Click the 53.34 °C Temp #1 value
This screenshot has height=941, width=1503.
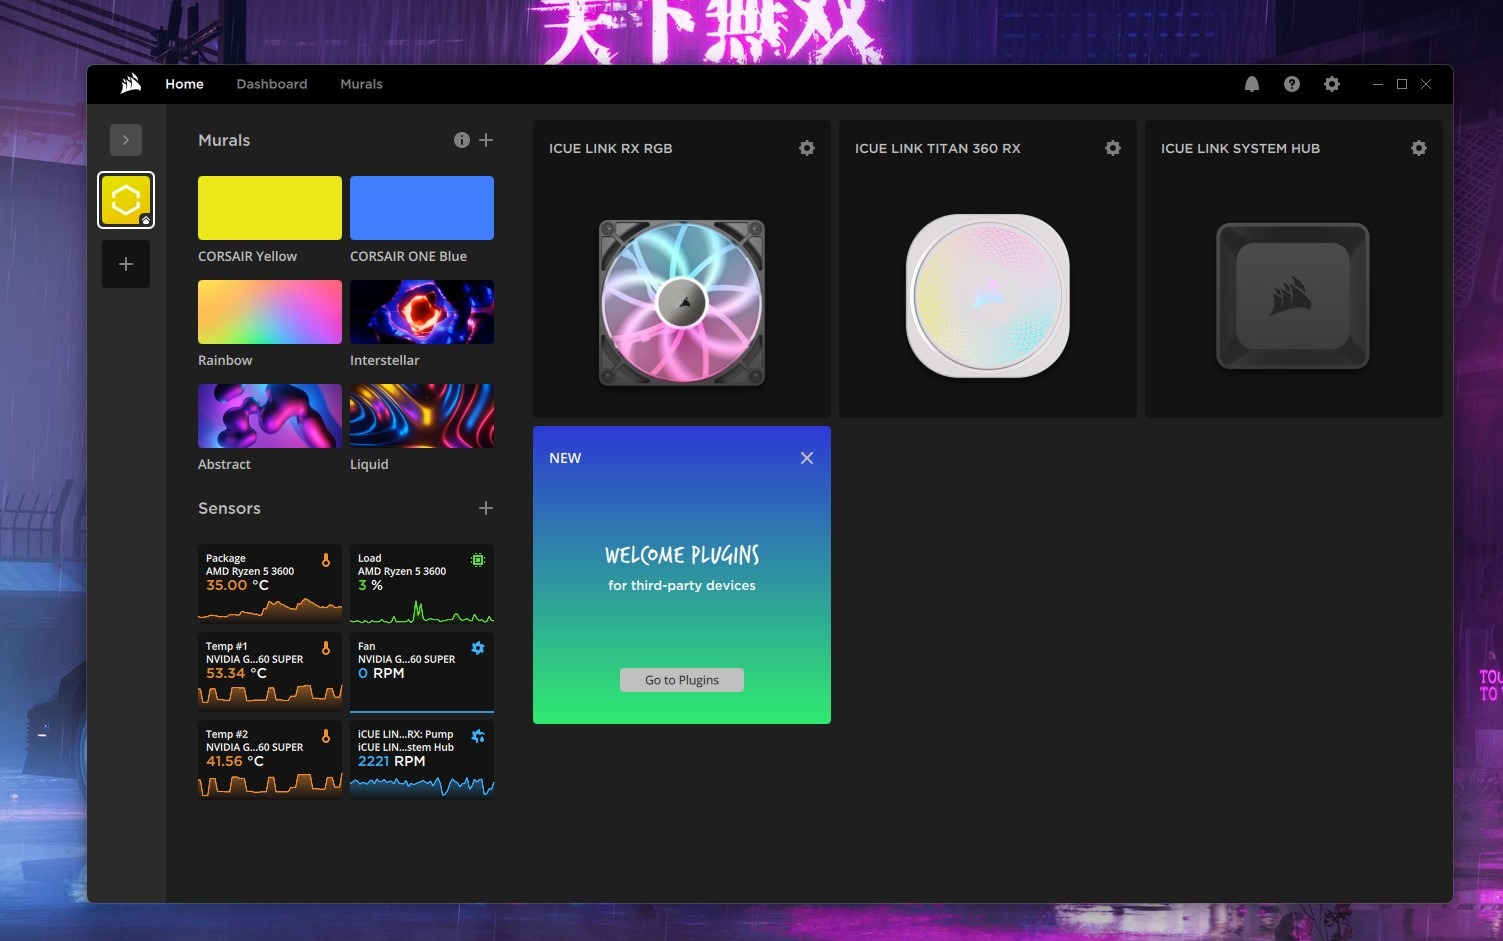point(236,673)
